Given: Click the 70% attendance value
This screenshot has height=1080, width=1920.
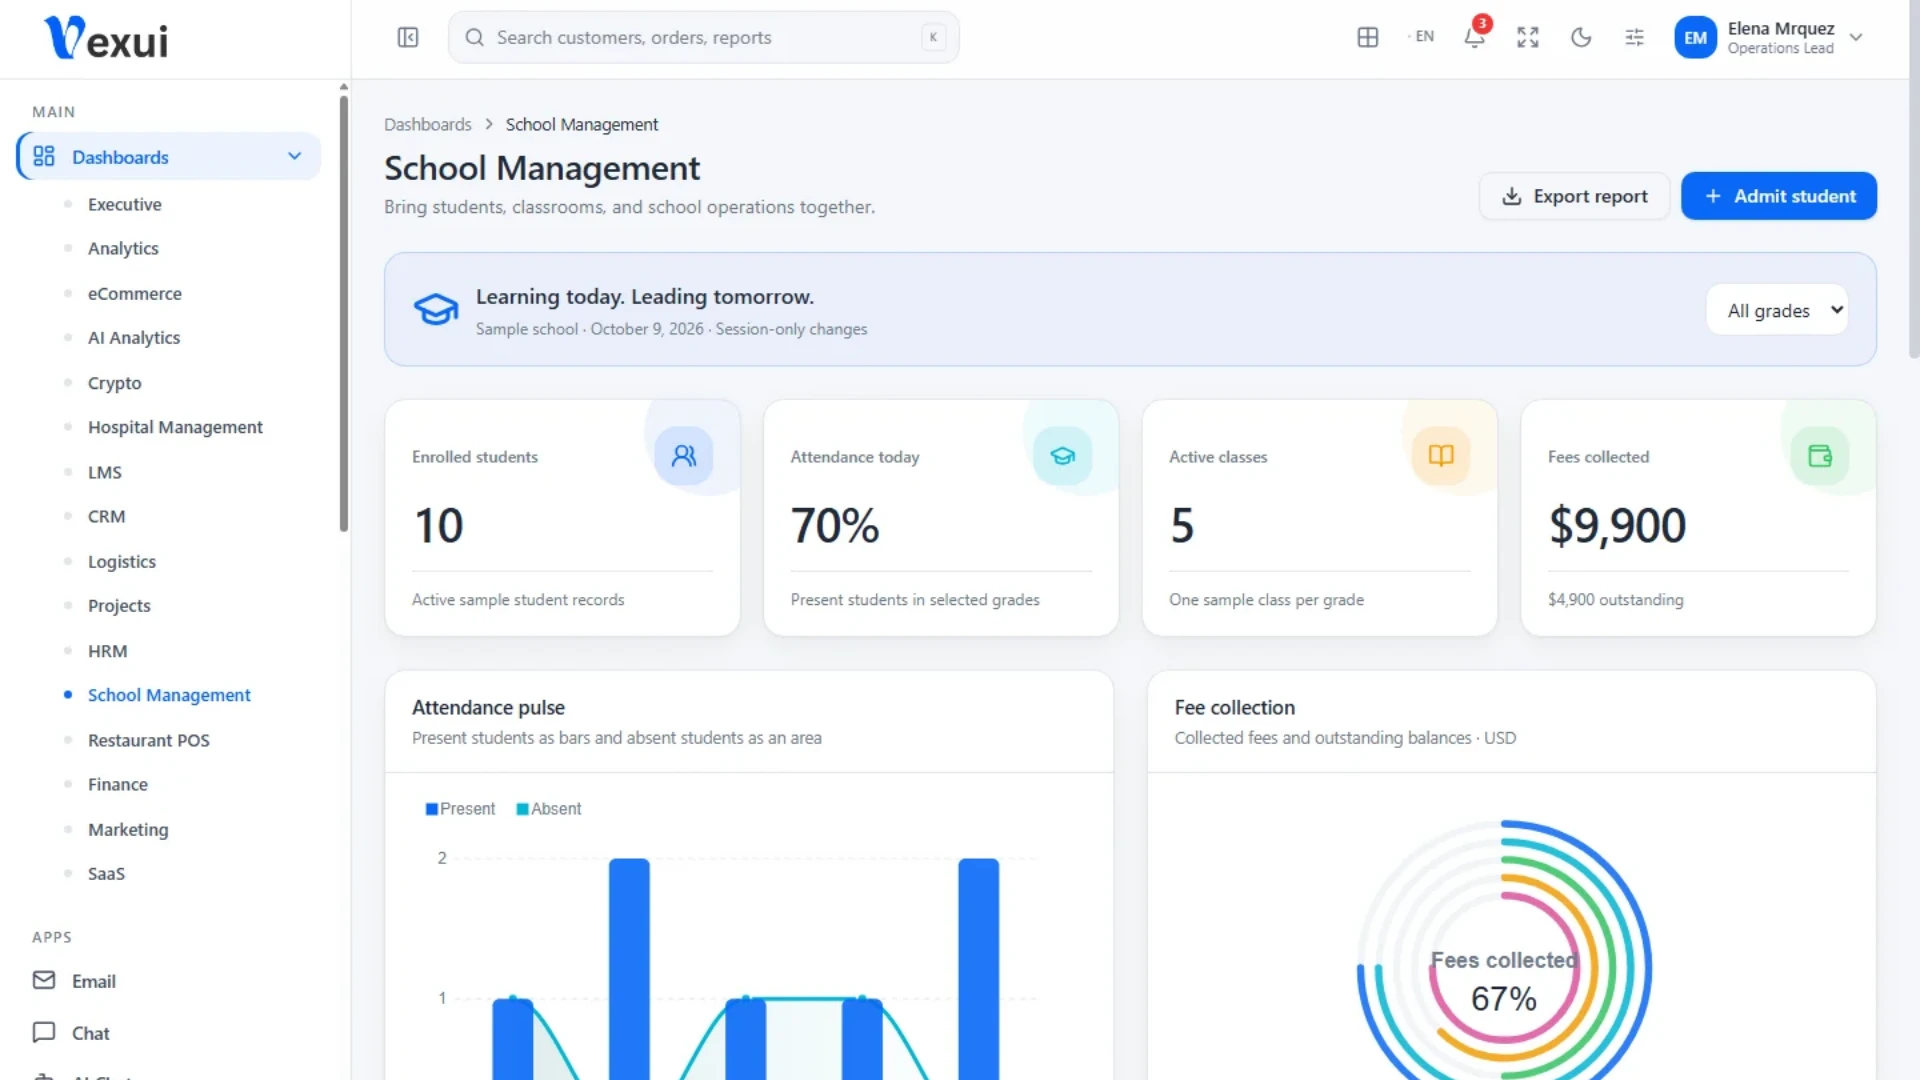Looking at the screenshot, I should coord(835,526).
